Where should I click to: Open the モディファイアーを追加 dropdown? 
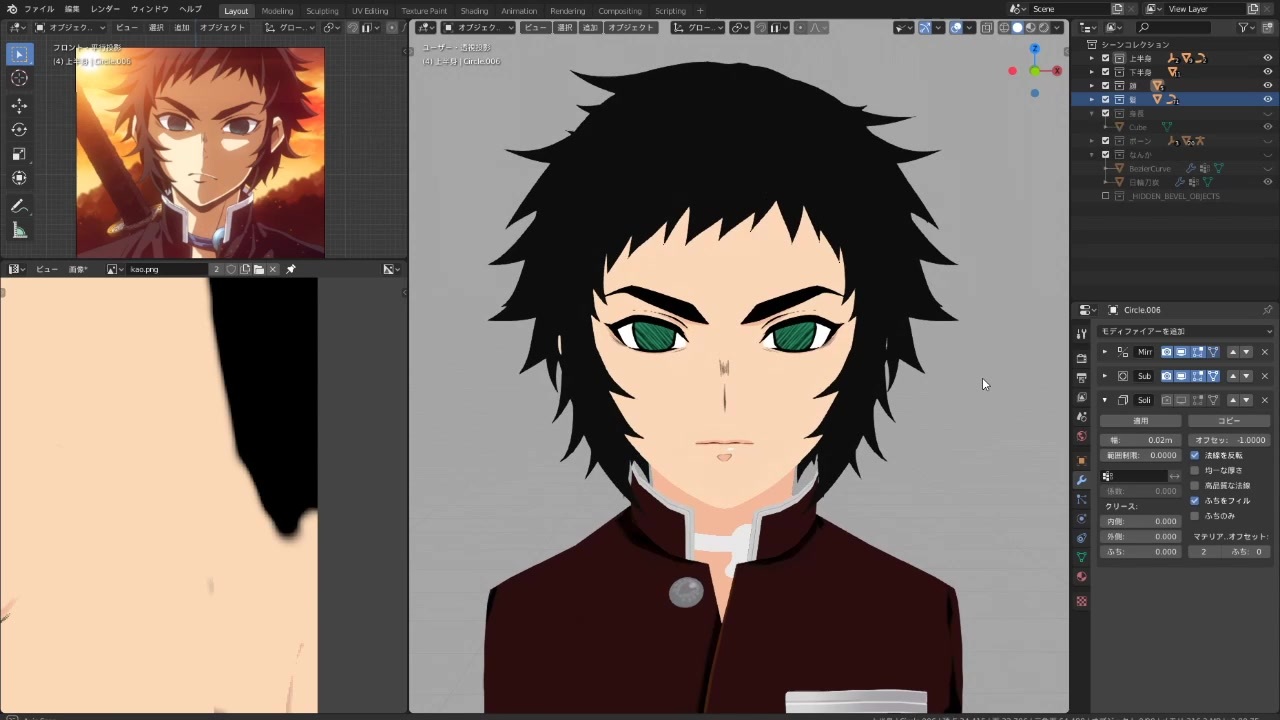tap(1185, 331)
